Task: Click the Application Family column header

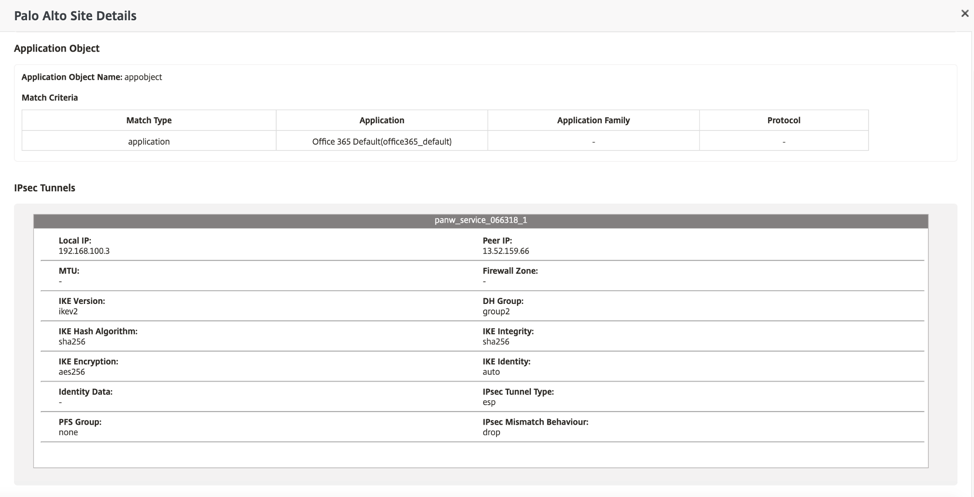Action: point(593,121)
